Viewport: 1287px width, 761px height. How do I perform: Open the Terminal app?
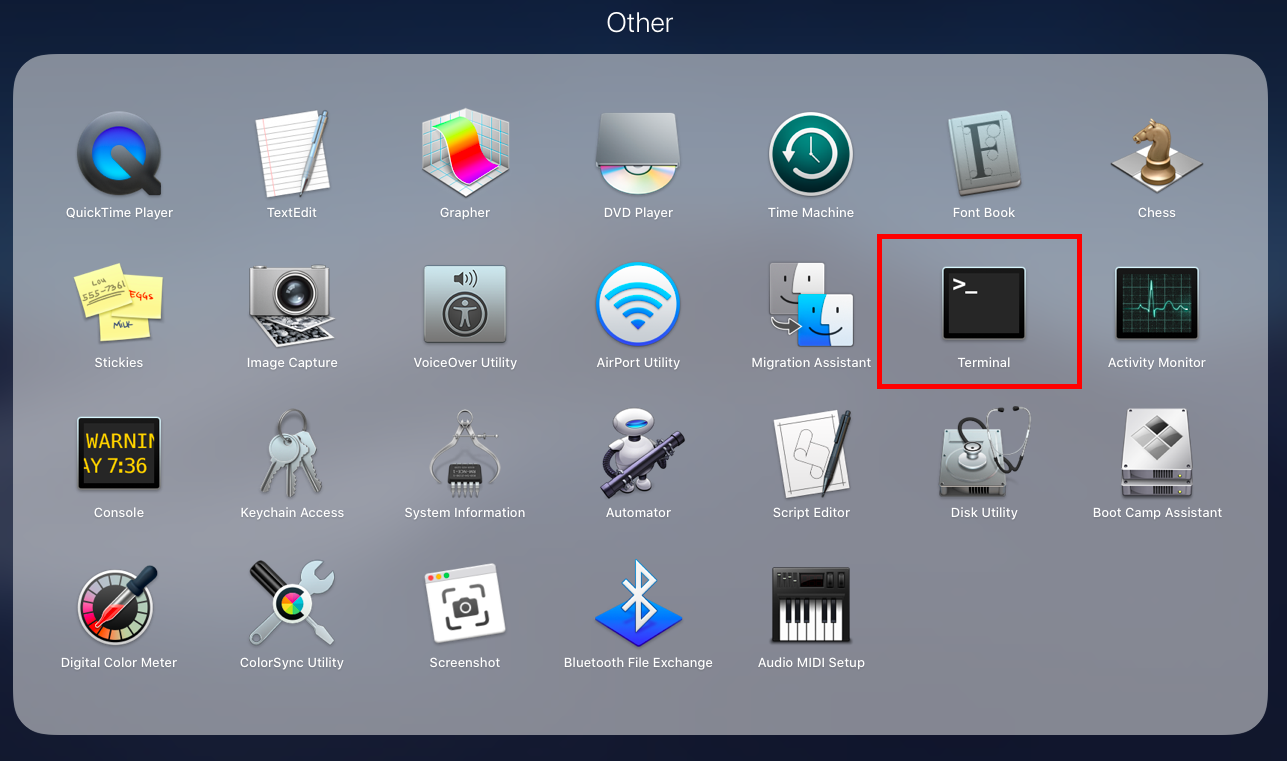pyautogui.click(x=984, y=305)
